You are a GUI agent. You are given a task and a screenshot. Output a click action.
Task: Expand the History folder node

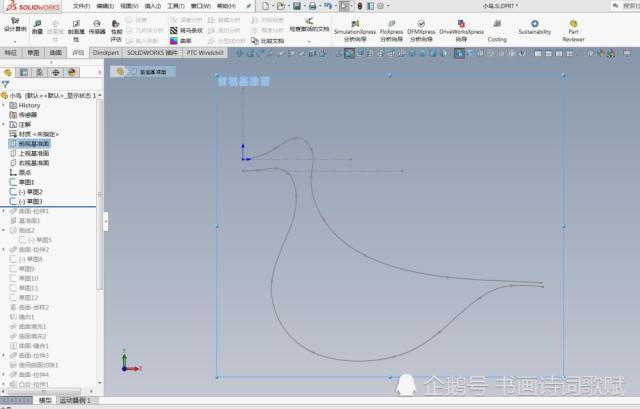pyautogui.click(x=4, y=105)
